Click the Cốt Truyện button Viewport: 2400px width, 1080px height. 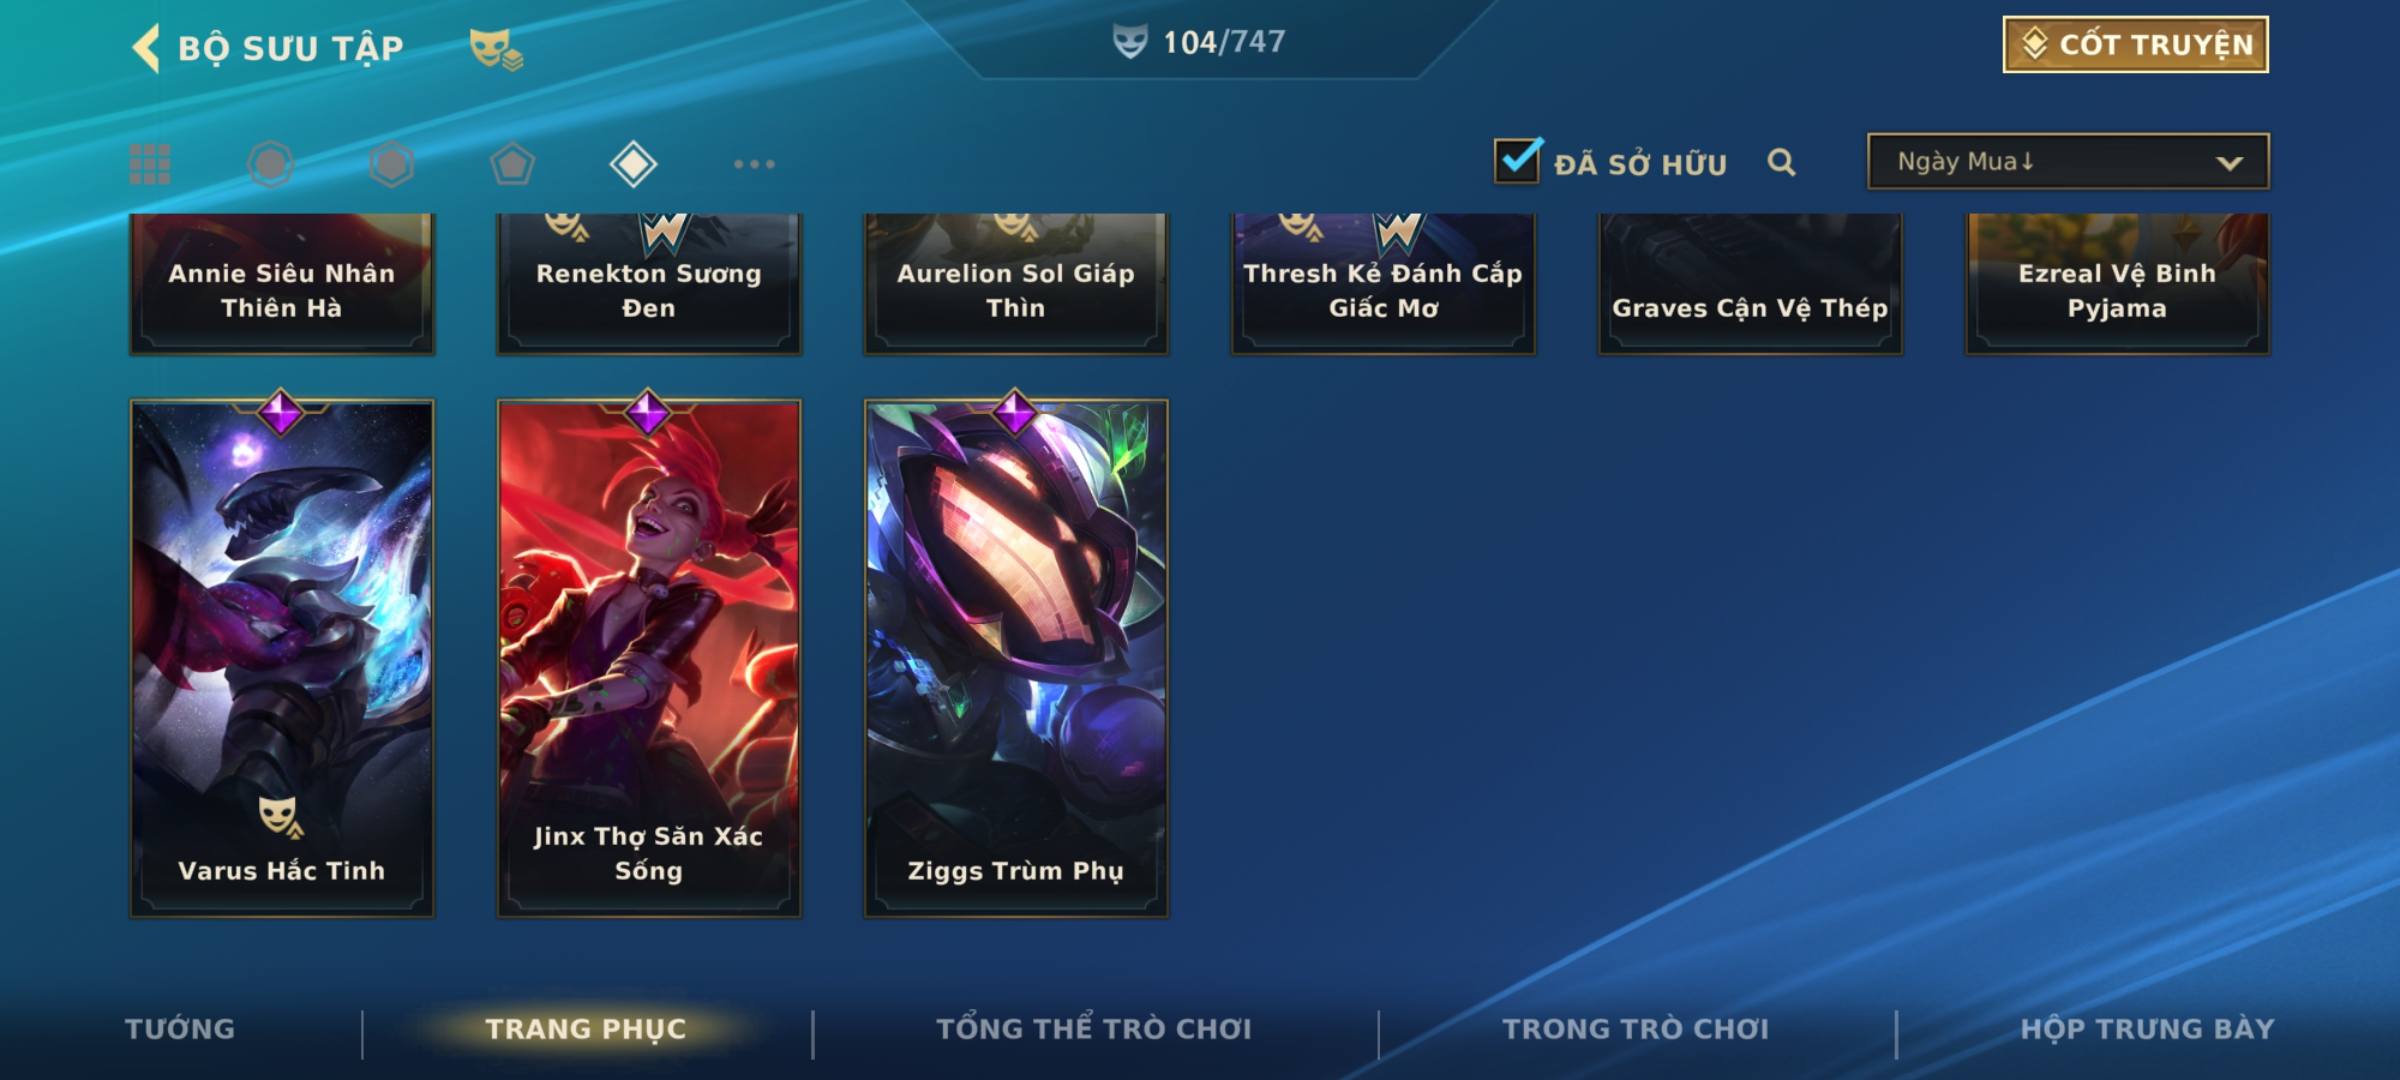coord(2135,44)
